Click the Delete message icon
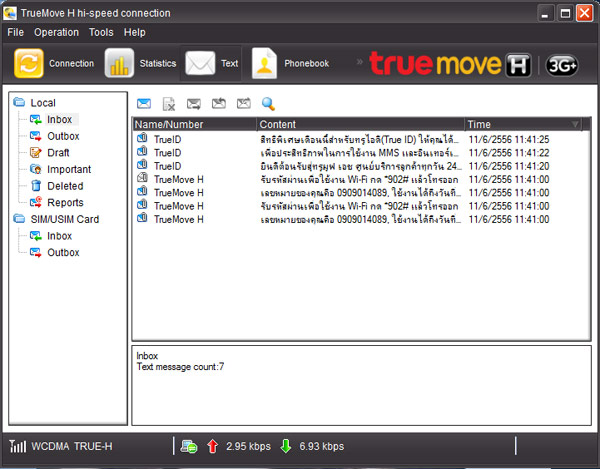Image resolution: width=600 pixels, height=469 pixels. [169, 104]
